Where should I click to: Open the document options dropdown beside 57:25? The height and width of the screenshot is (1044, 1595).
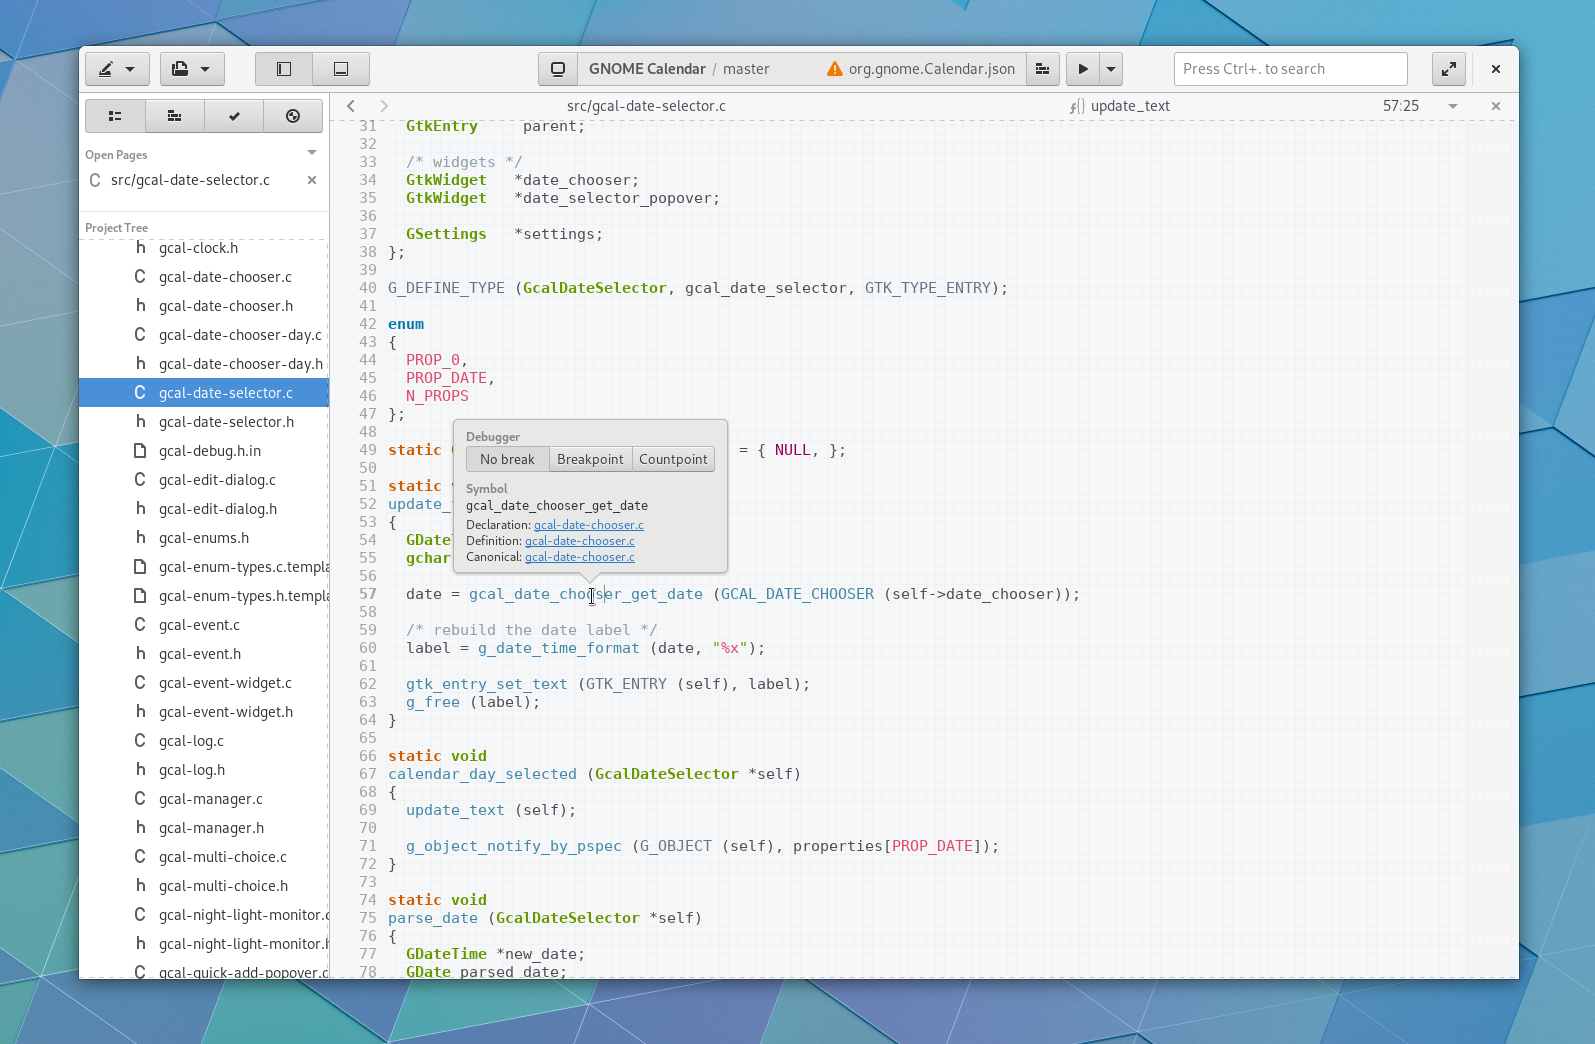(1452, 106)
